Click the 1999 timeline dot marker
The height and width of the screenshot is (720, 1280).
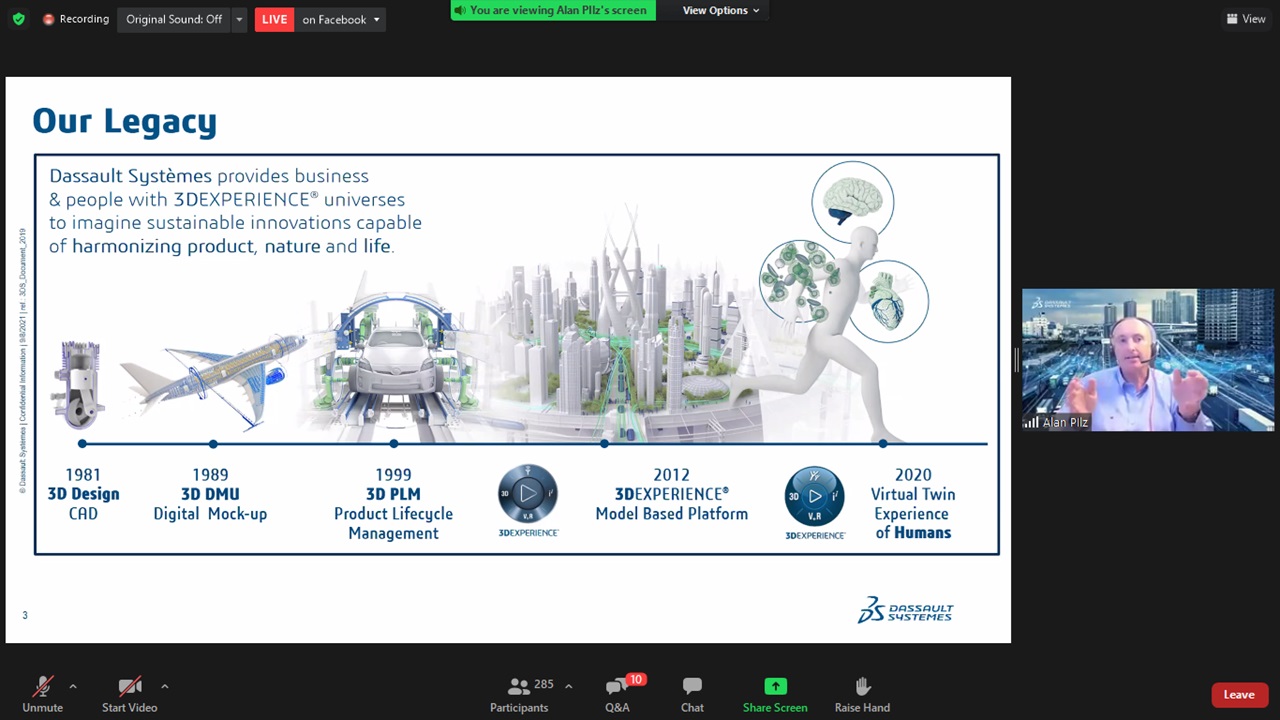click(x=394, y=443)
